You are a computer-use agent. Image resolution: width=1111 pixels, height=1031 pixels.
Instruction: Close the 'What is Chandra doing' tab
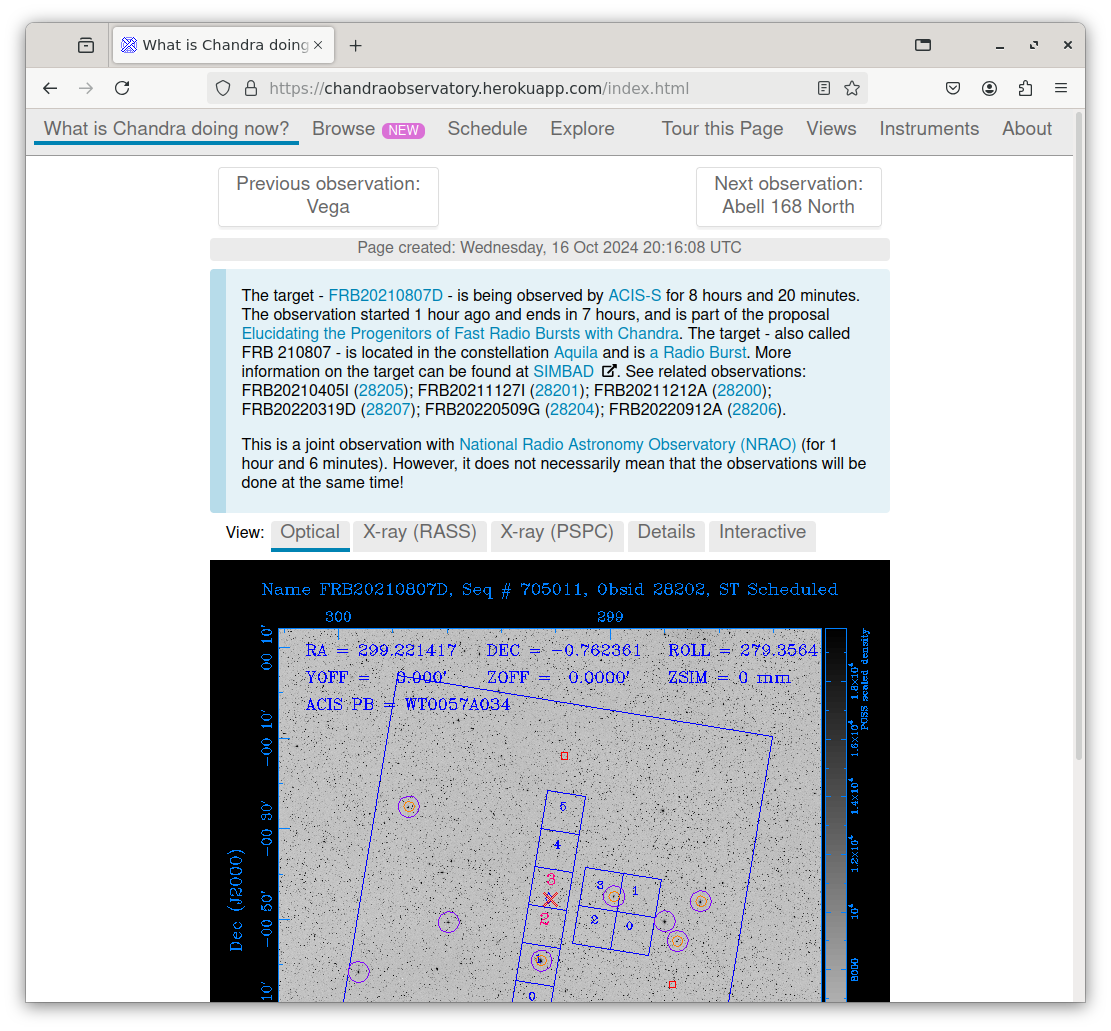click(318, 45)
